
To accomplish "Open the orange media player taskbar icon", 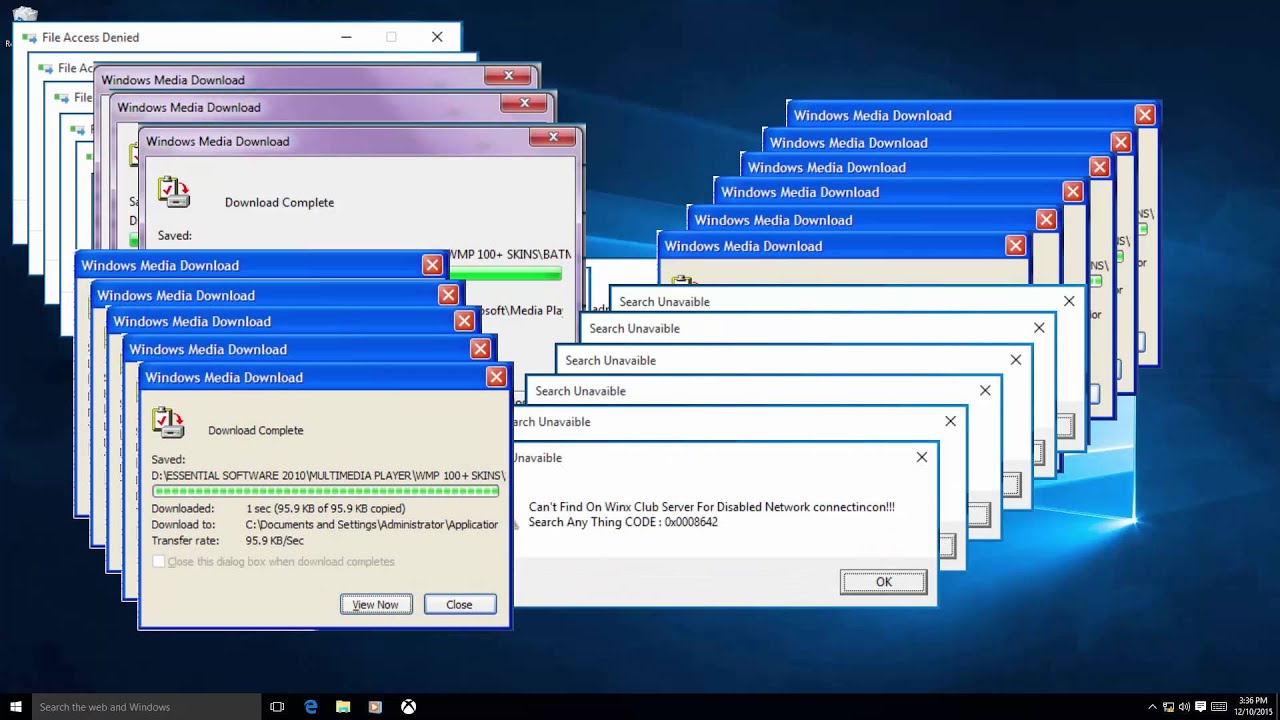I will pyautogui.click(x=375, y=707).
